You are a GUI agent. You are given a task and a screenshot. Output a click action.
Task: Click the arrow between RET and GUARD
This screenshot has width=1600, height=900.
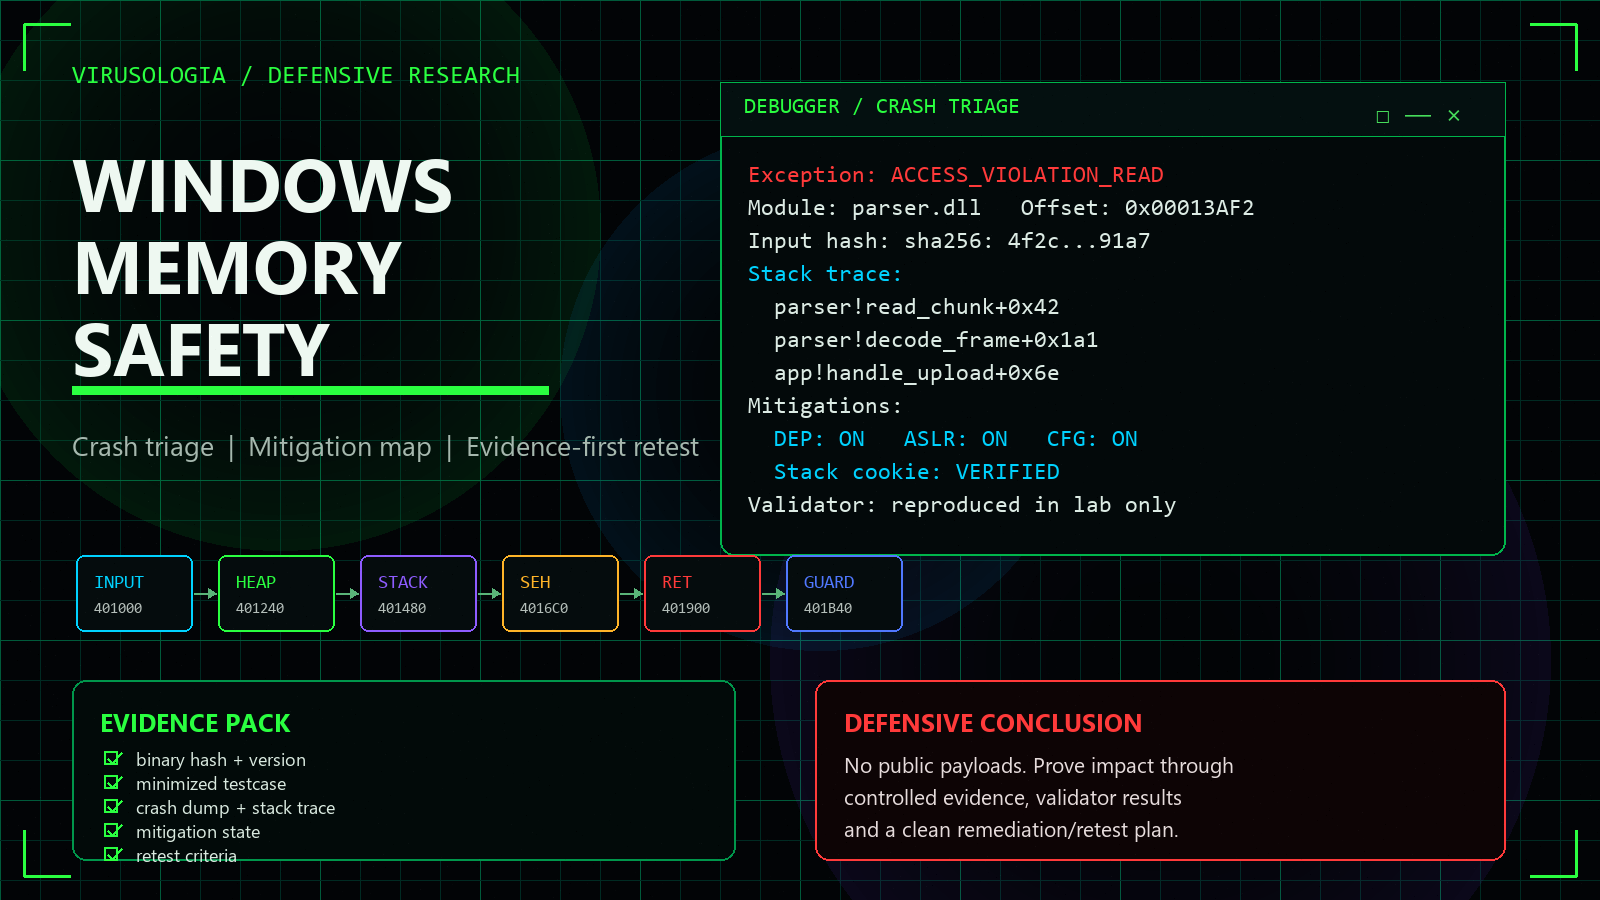[773, 594]
